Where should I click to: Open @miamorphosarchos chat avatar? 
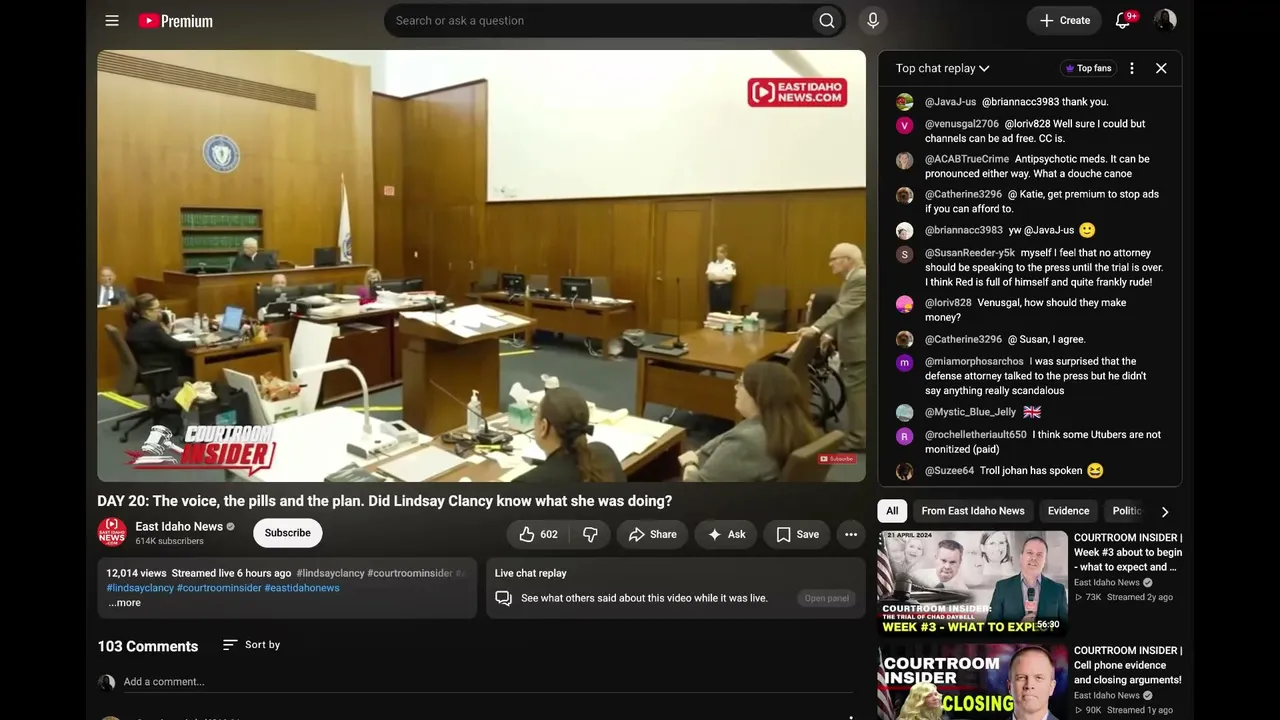click(904, 362)
